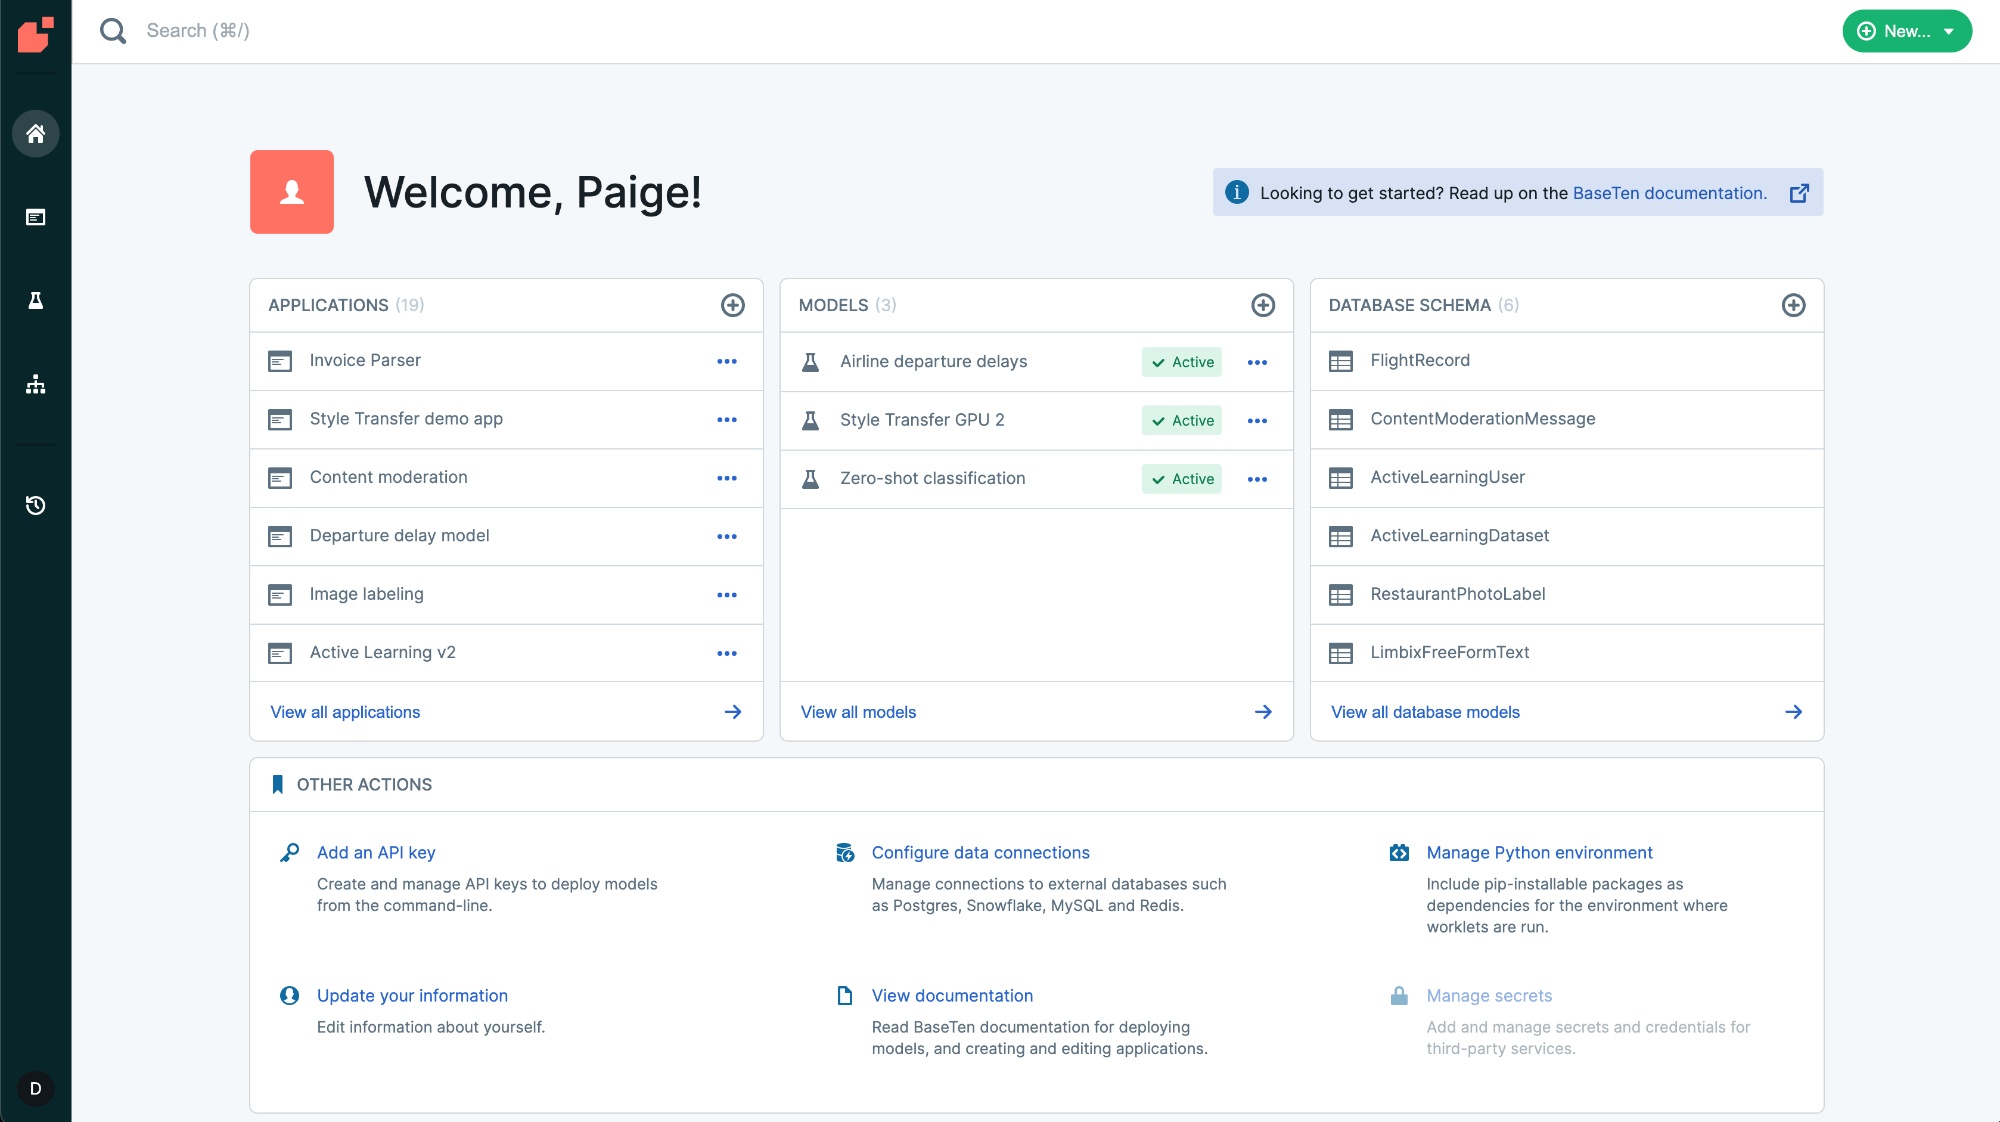Viewport: 2000px width, 1122px height.
Task: Open the more options menu for Style Transfer GPU 2
Action: [1257, 421]
